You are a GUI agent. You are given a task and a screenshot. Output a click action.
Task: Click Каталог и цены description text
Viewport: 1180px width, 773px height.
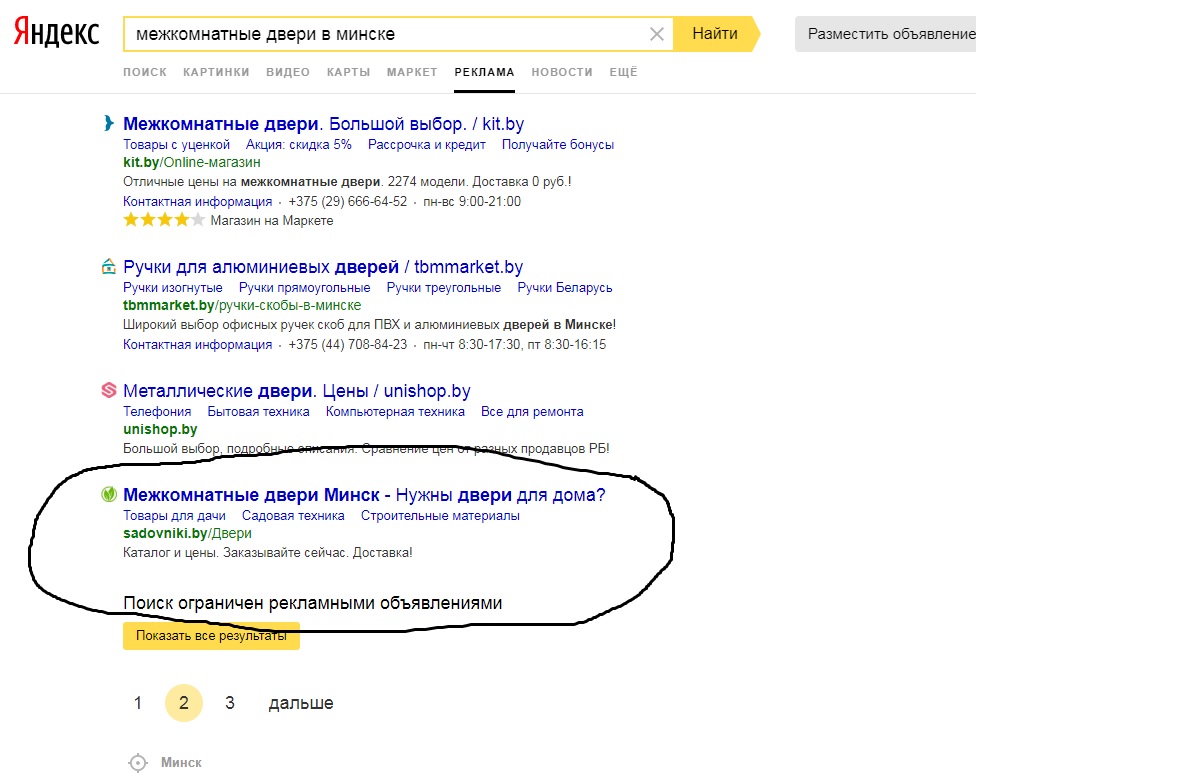267,552
